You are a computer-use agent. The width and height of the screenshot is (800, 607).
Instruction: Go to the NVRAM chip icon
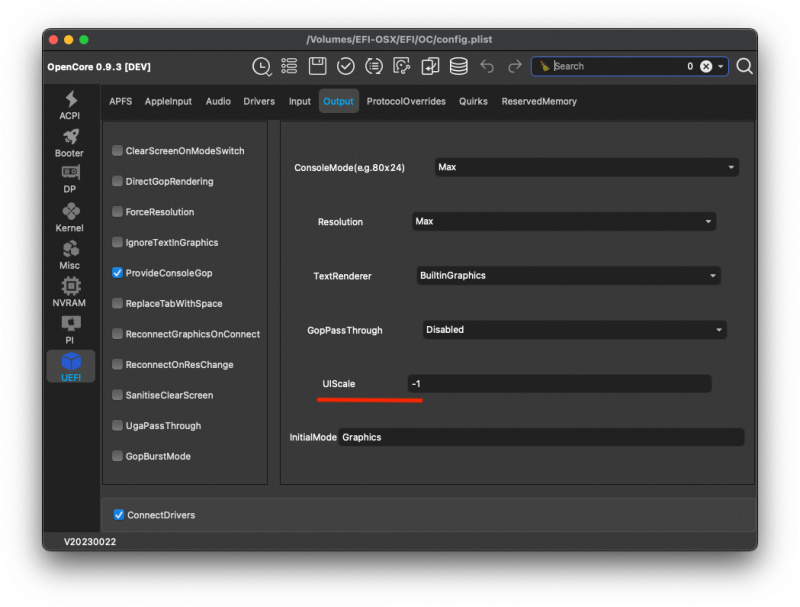point(70,292)
